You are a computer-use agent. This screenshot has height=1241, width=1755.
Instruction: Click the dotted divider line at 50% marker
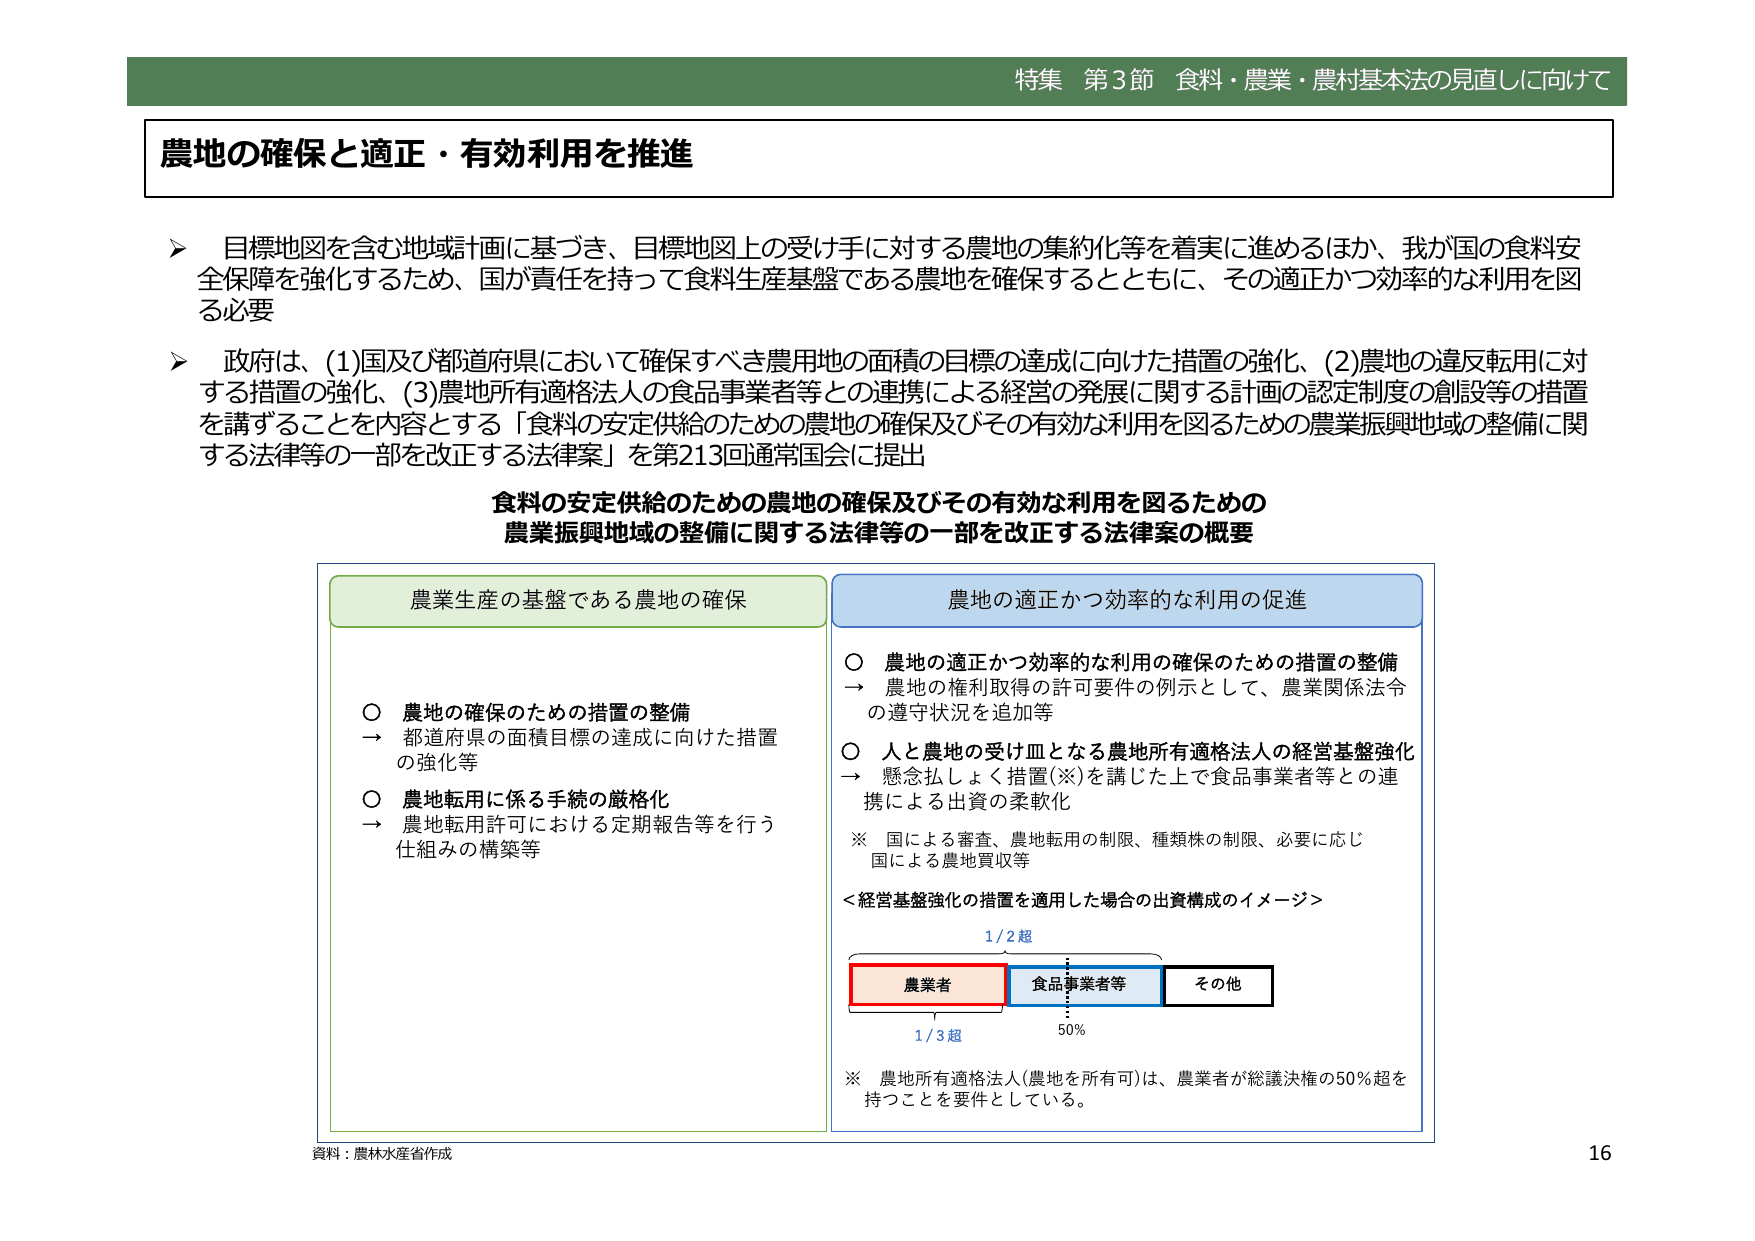point(1066,985)
